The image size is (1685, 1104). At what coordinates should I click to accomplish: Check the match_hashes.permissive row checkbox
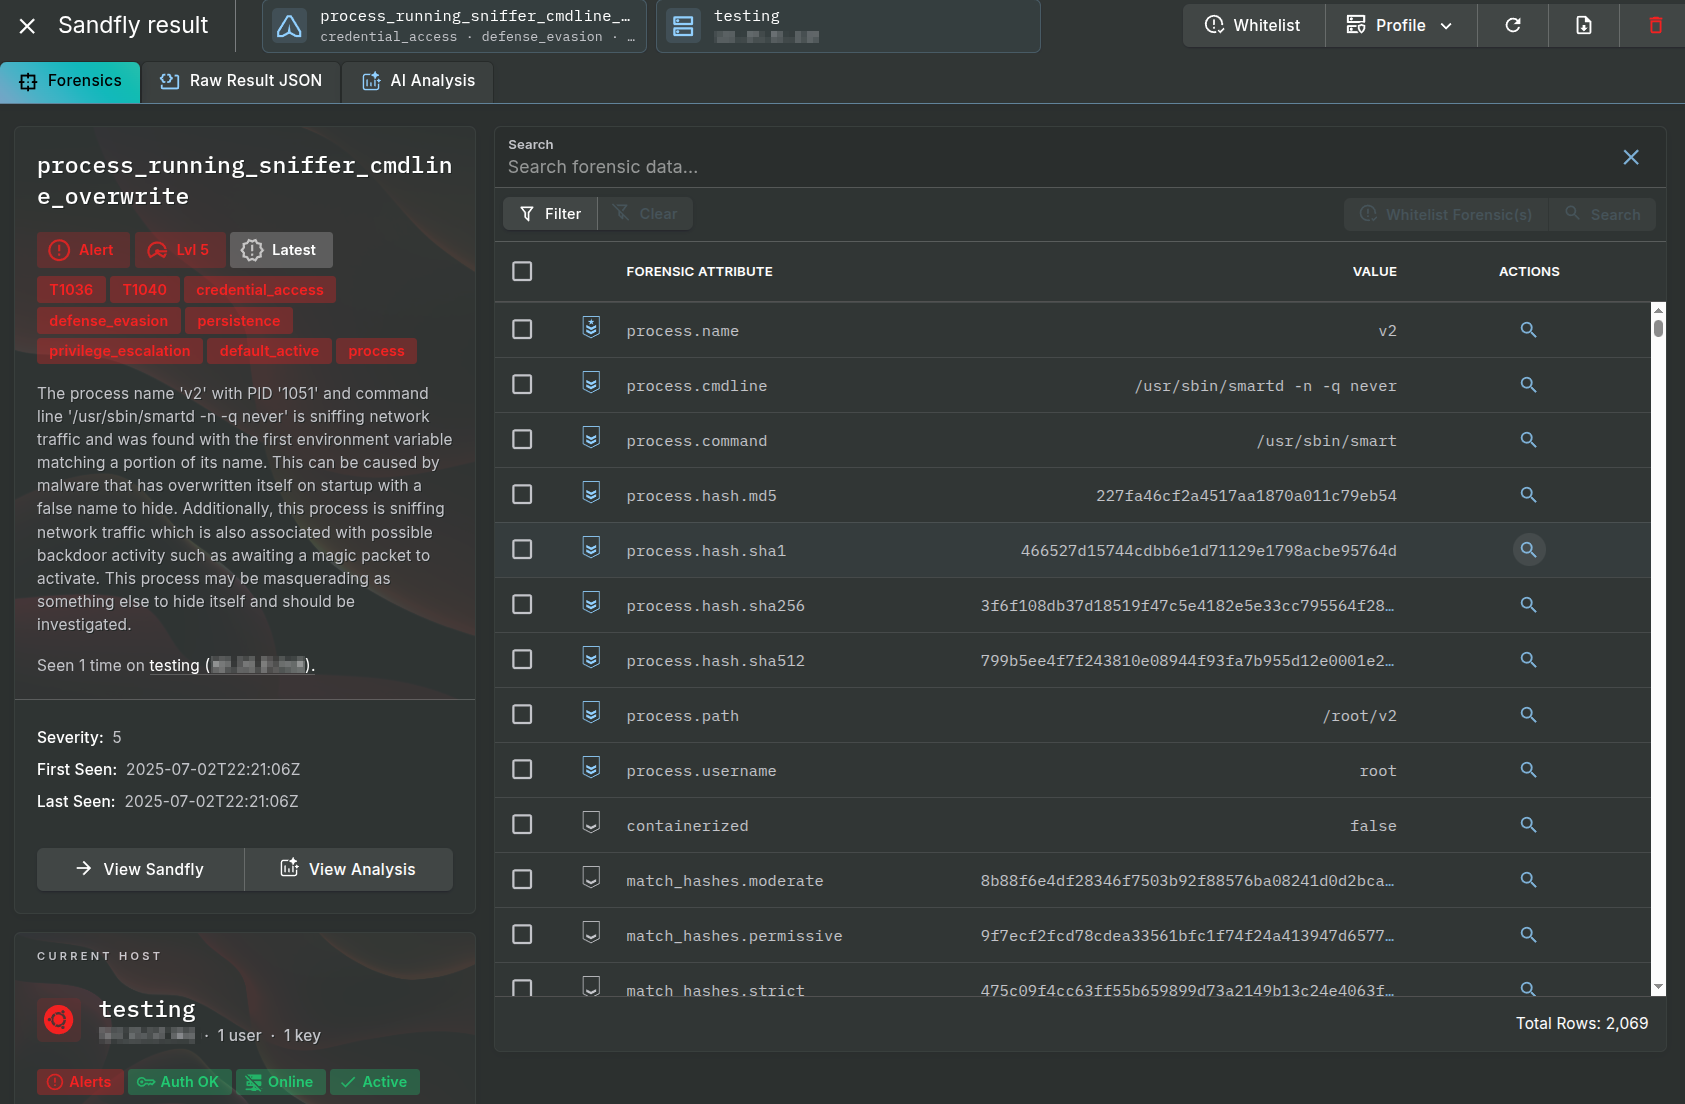(522, 935)
